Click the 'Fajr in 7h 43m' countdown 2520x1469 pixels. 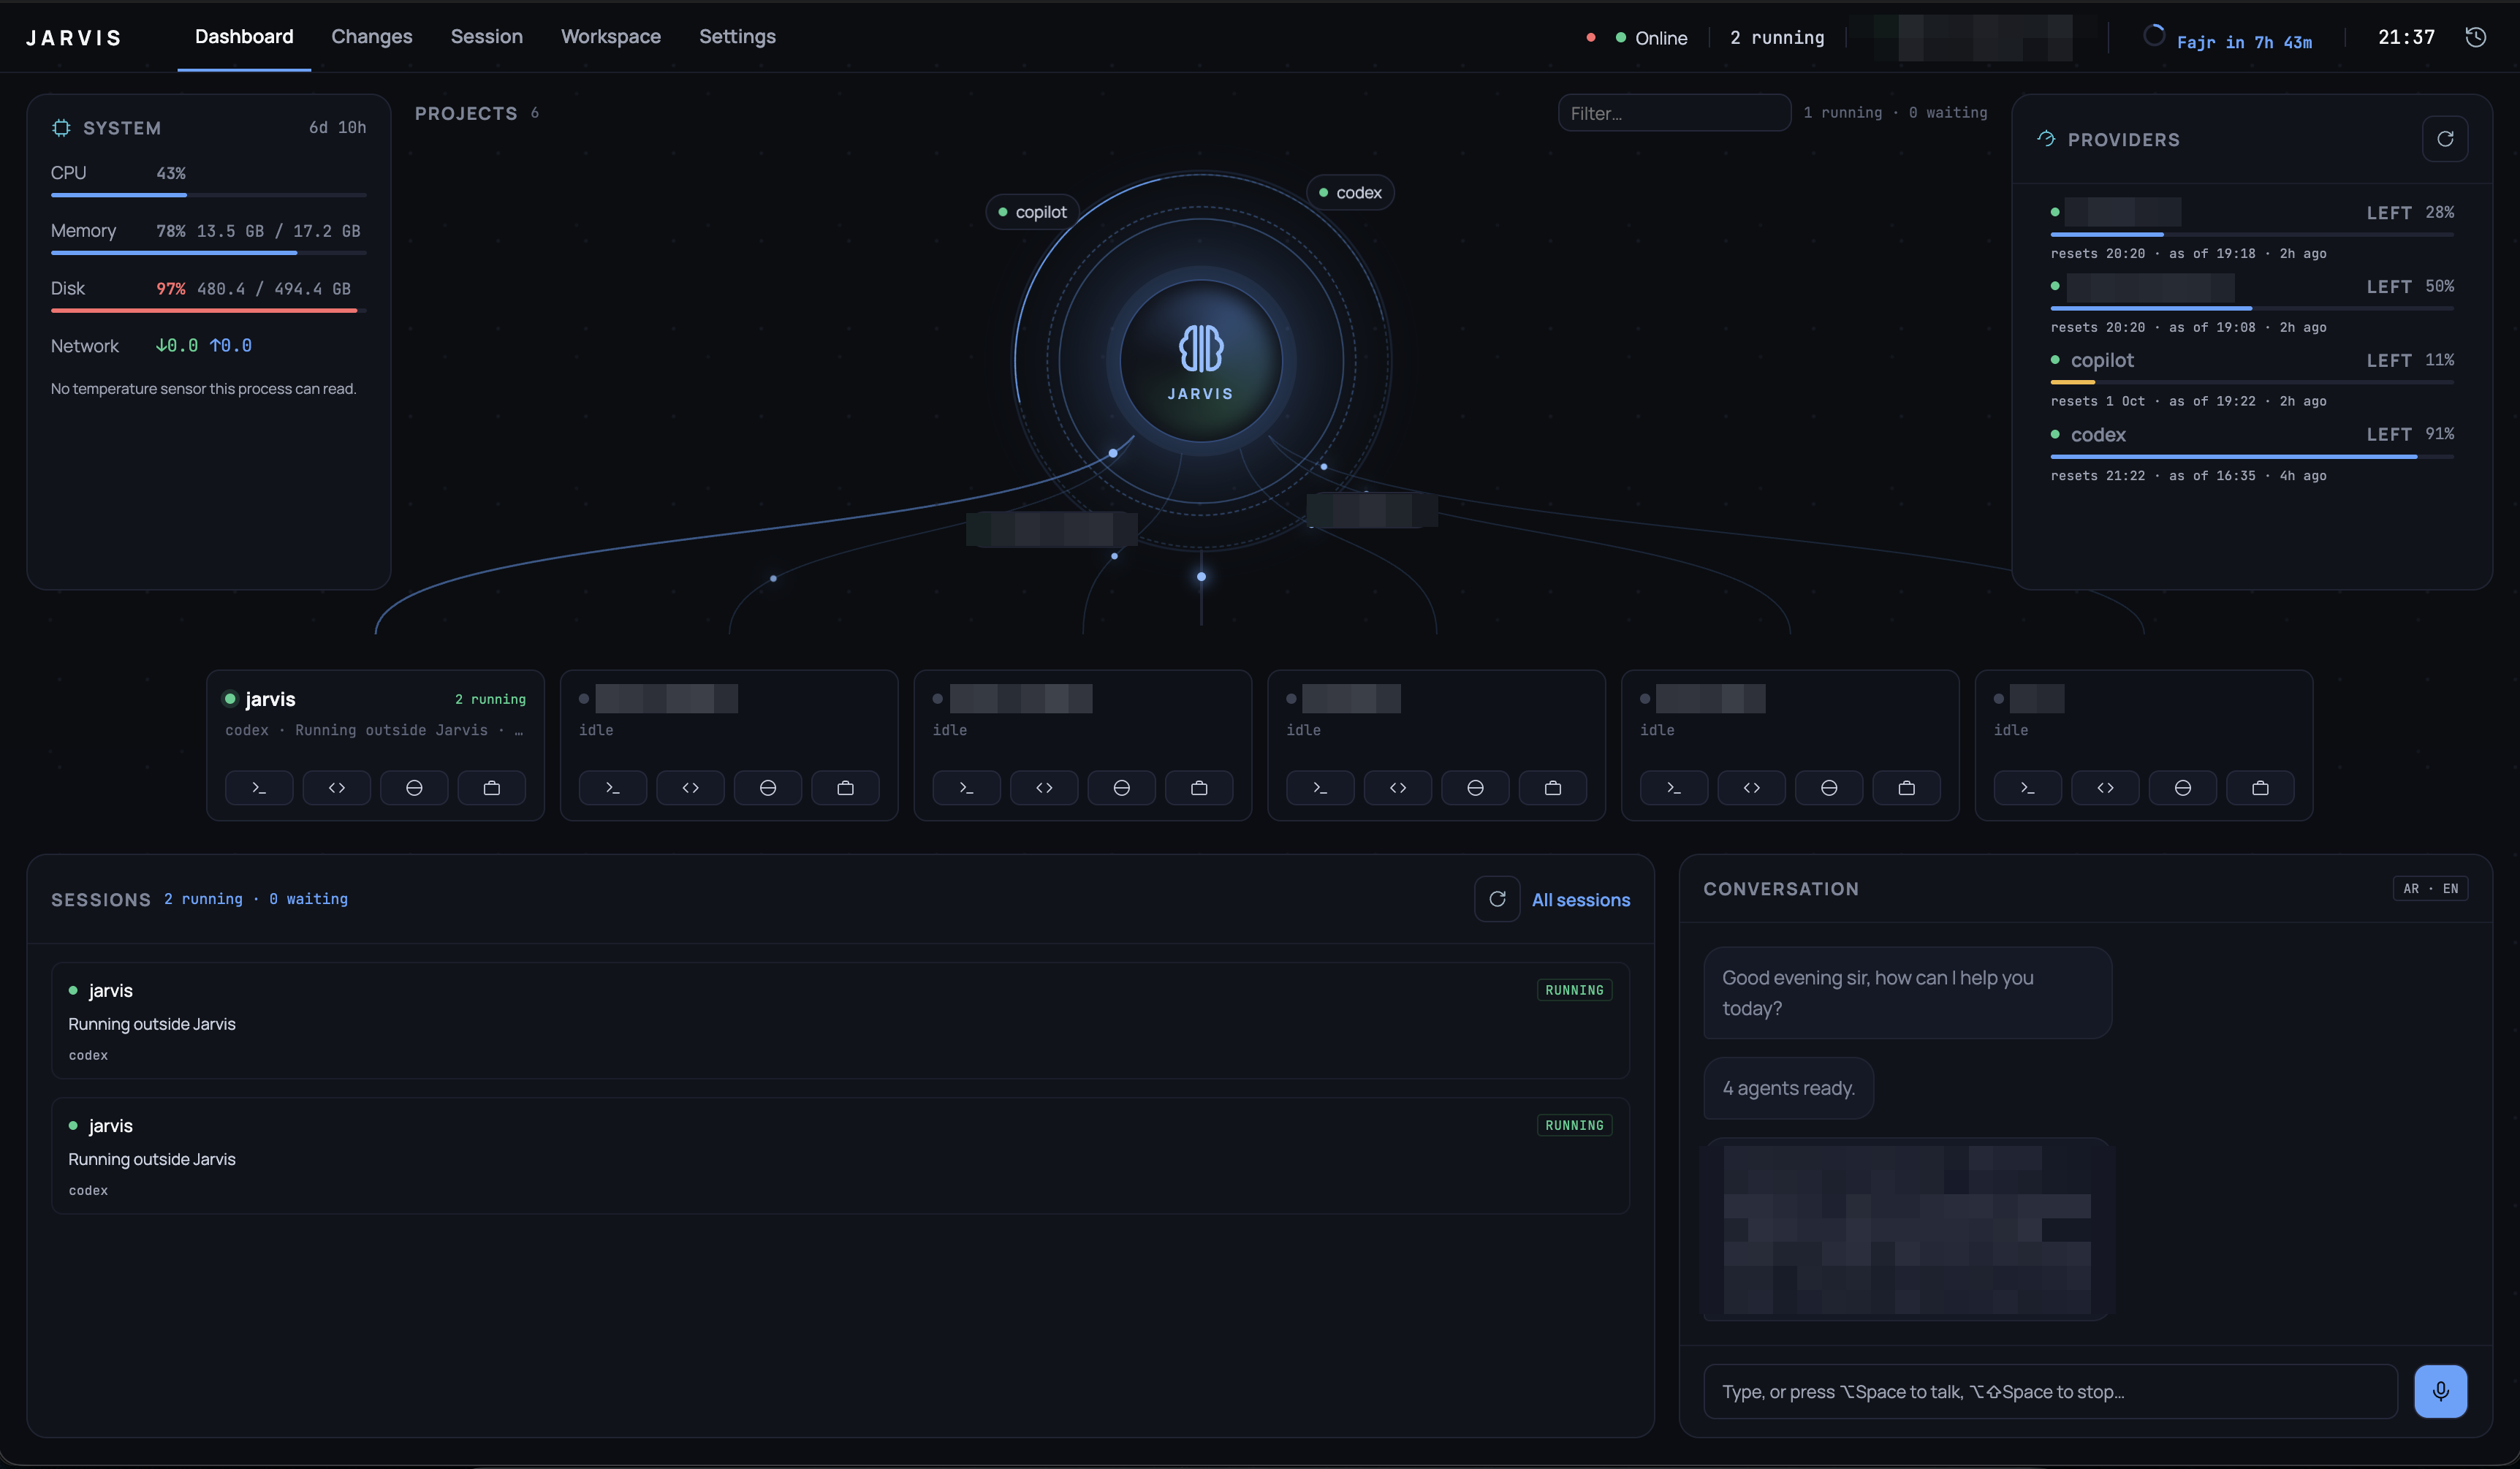pyautogui.click(x=2244, y=42)
